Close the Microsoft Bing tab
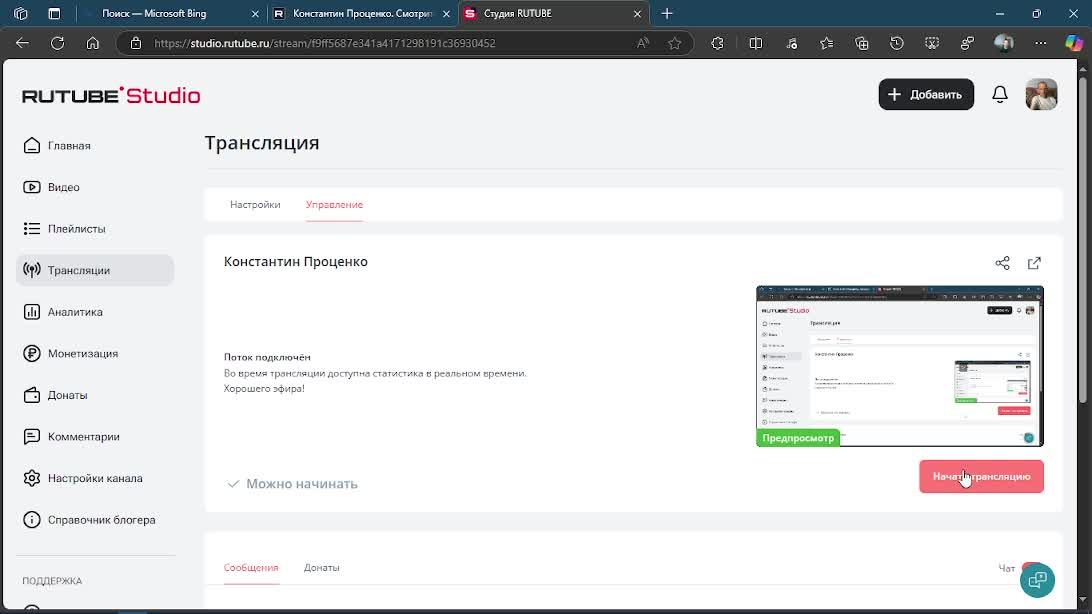The height and width of the screenshot is (614, 1092). [x=255, y=13]
